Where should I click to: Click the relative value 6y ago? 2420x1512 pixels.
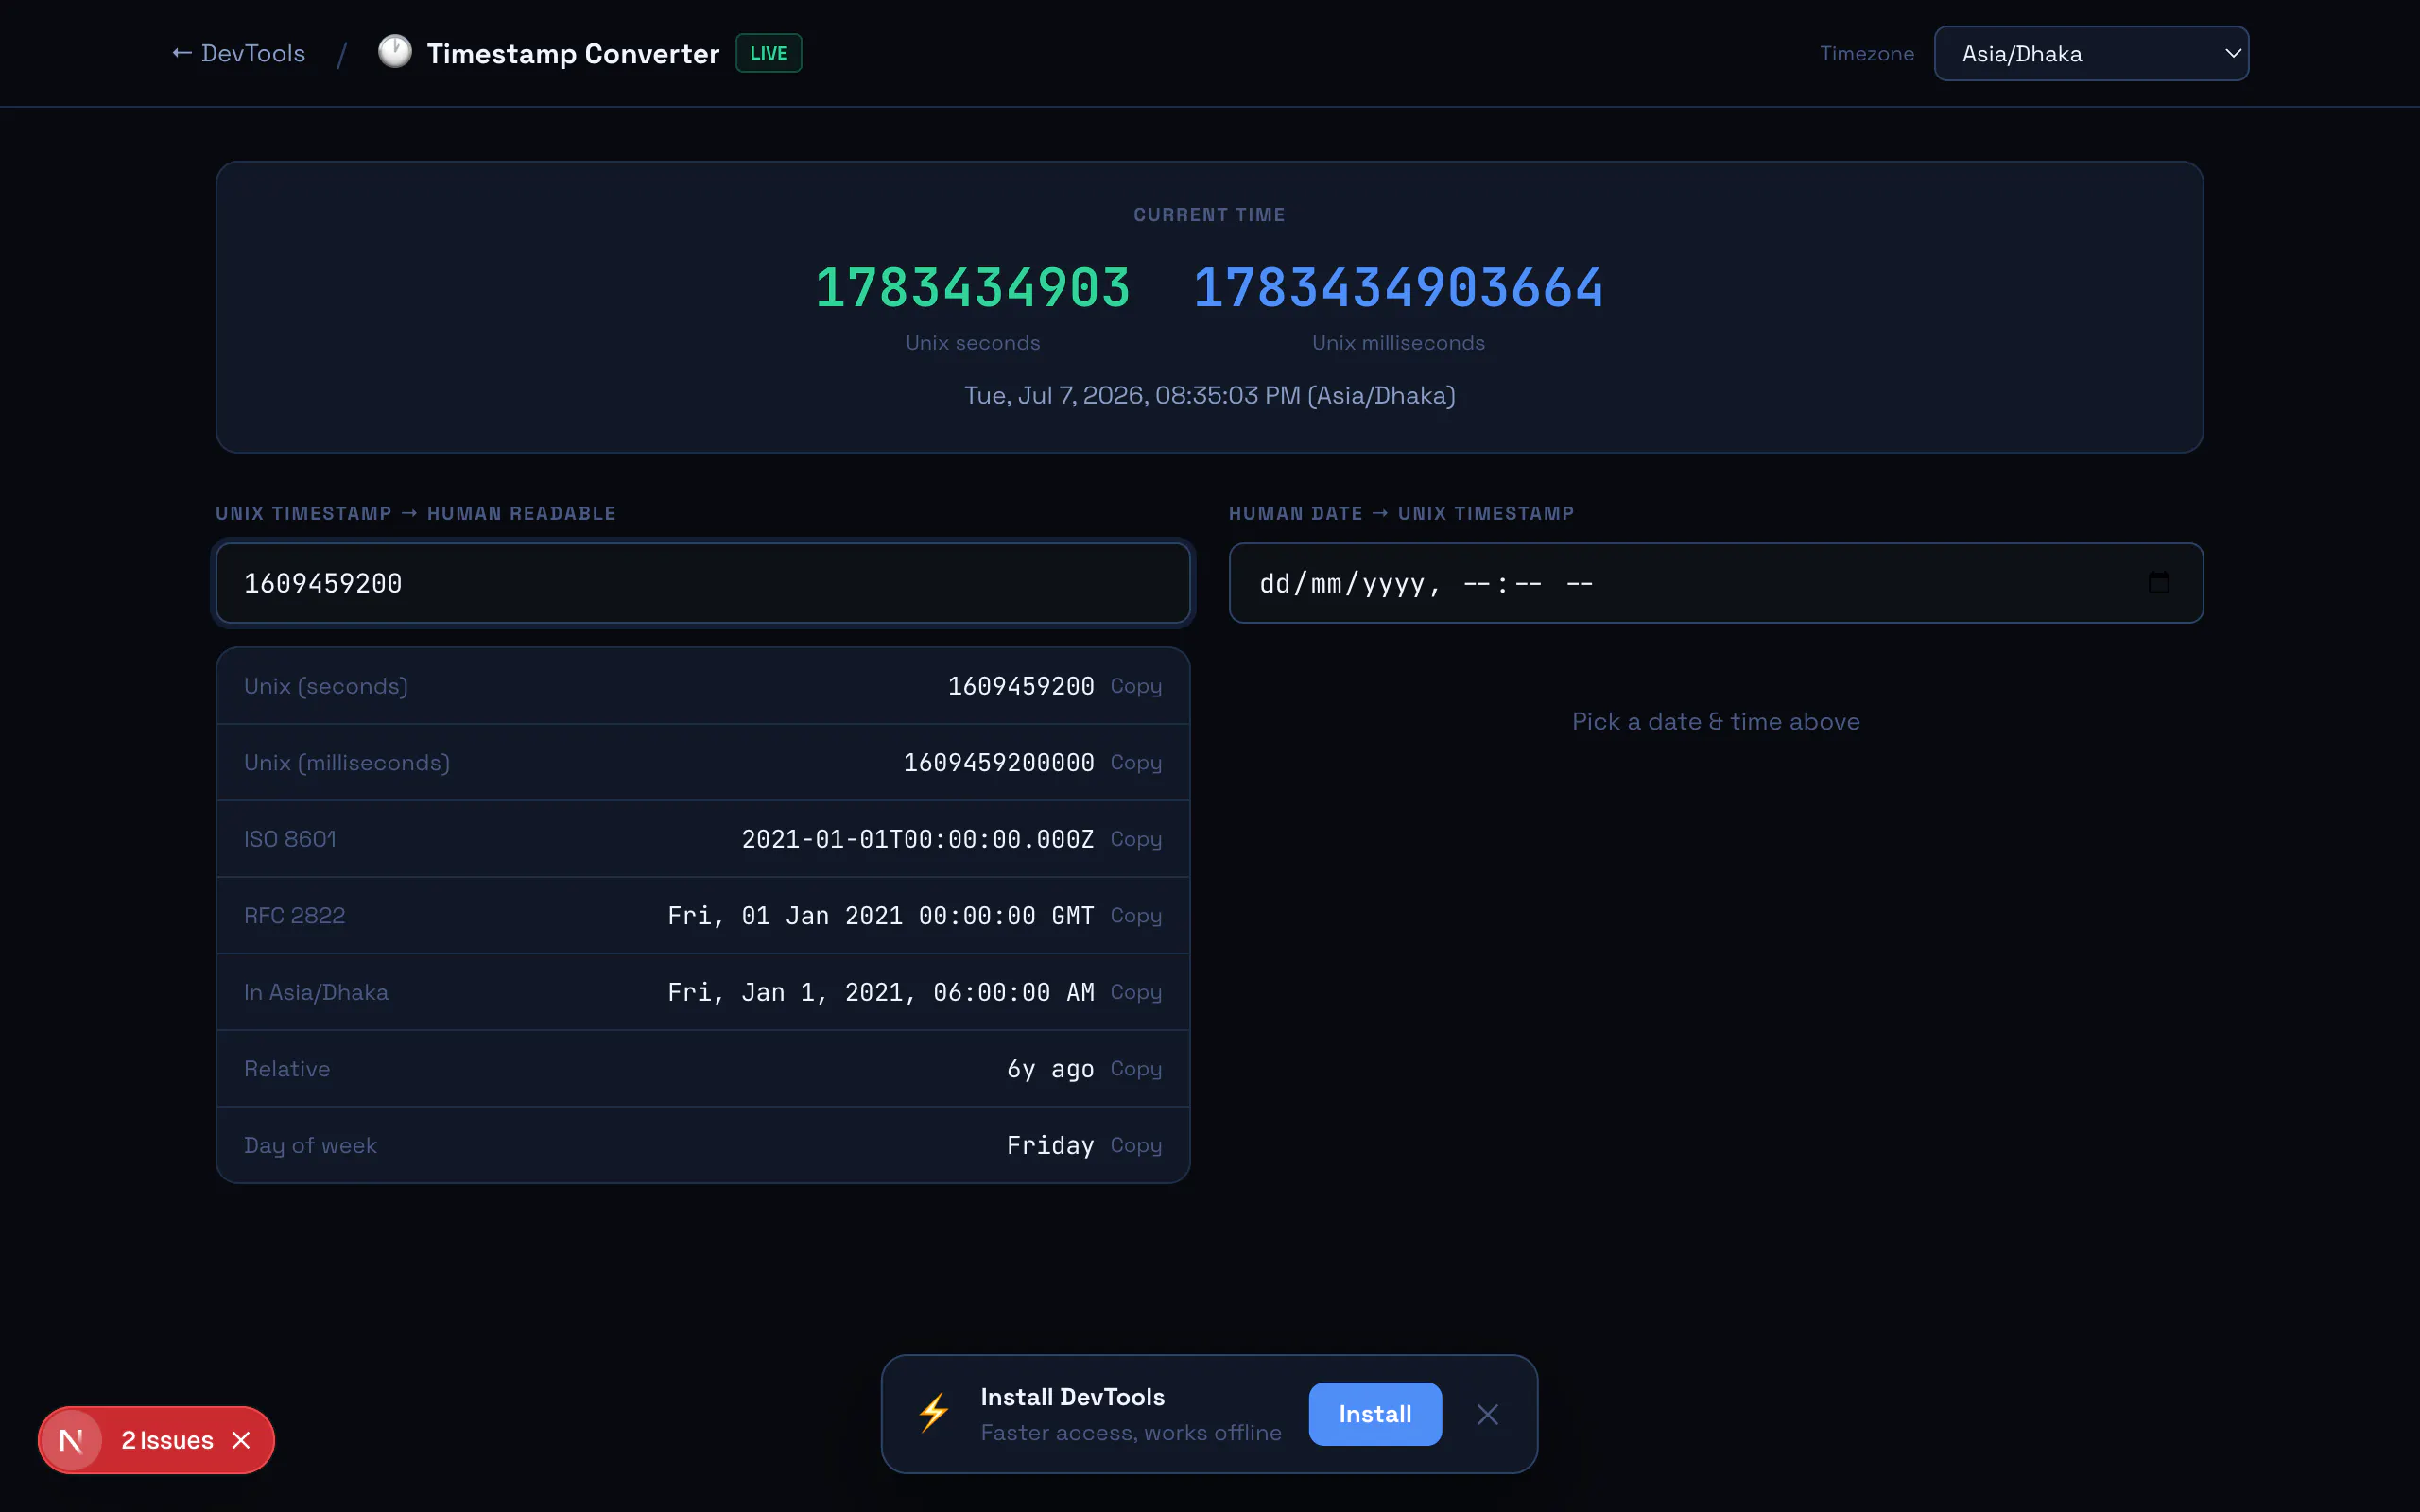point(1050,1068)
